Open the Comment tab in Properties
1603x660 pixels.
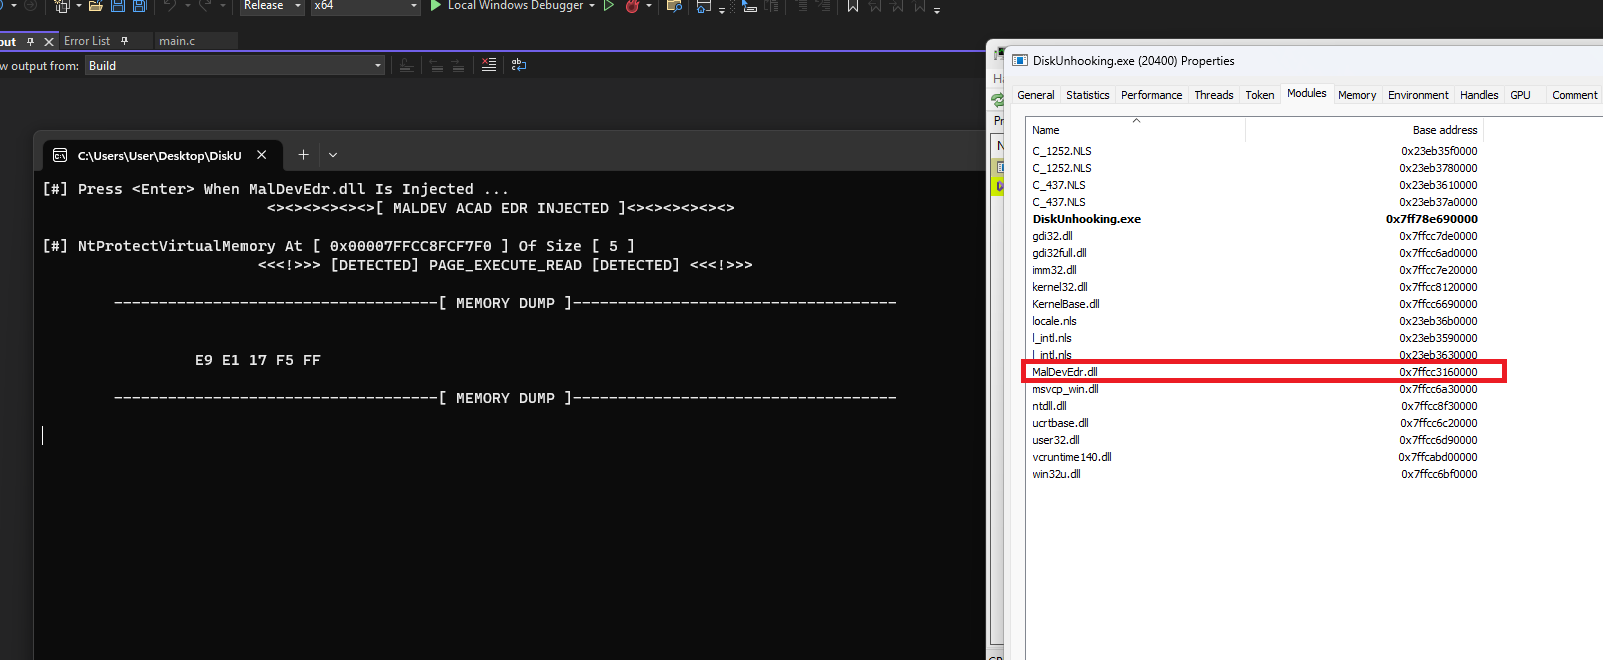(1574, 95)
